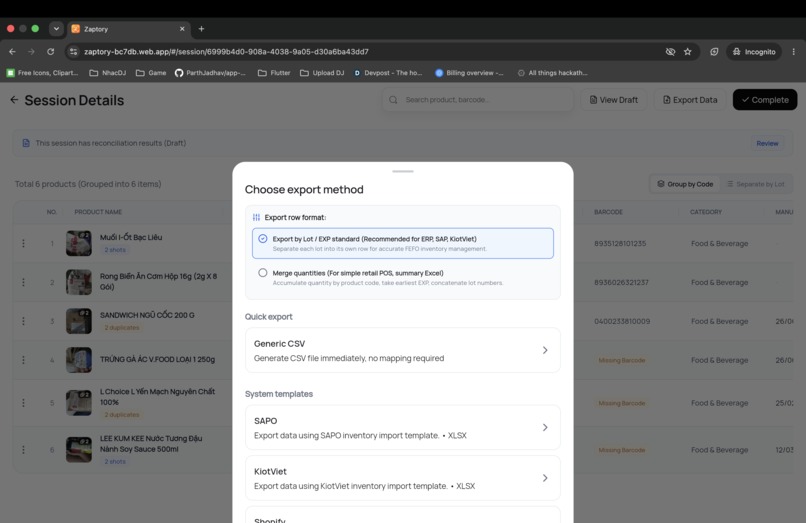Open the Free Icons, Clipart bookmark
The height and width of the screenshot is (523, 806).
(42, 73)
